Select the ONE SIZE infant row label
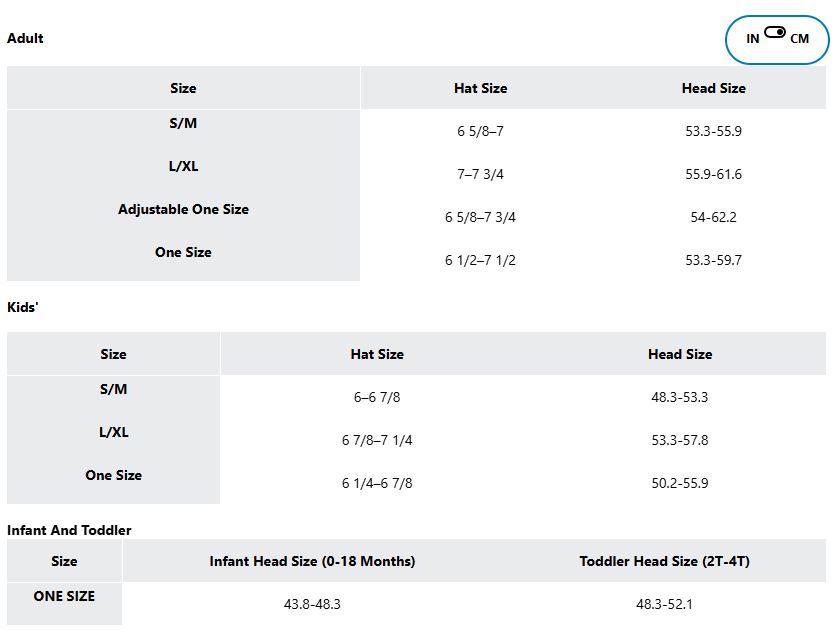The image size is (836, 635). point(64,596)
